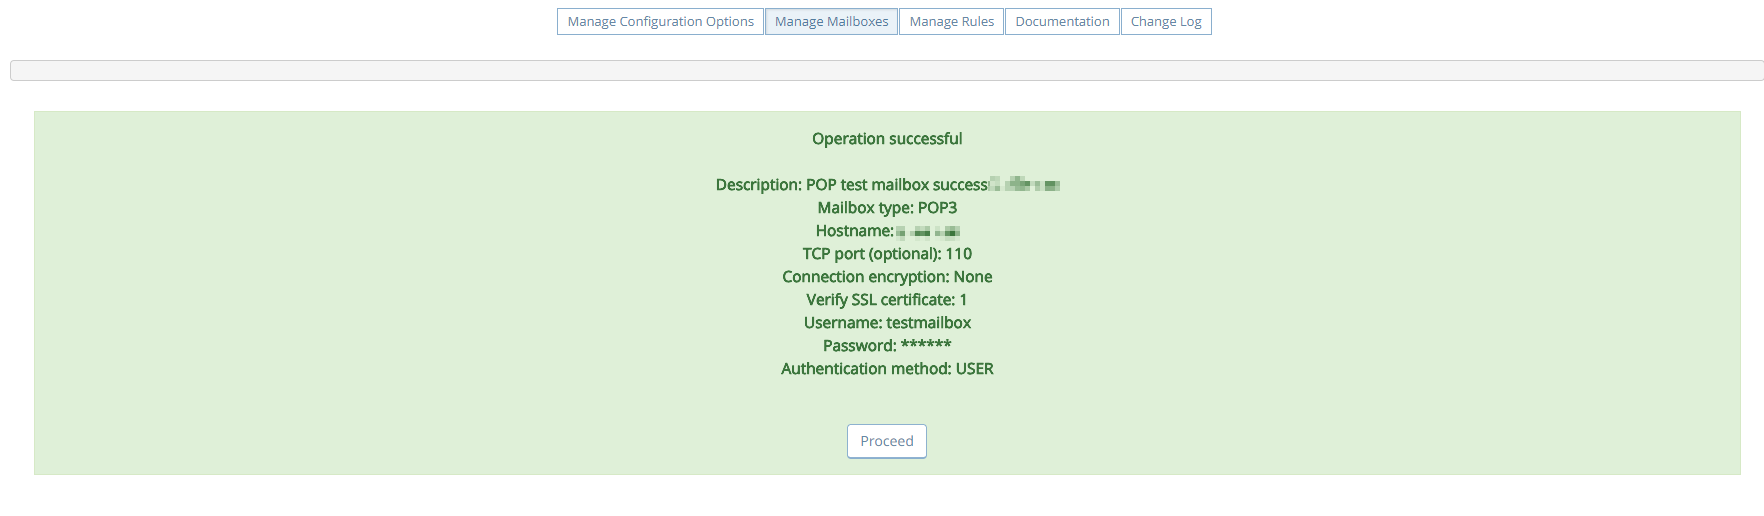This screenshot has width=1764, height=516.
Task: Click the Verify SSL certificate line
Action: [x=887, y=300]
